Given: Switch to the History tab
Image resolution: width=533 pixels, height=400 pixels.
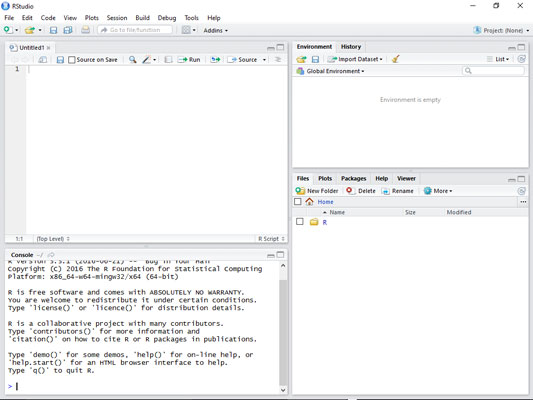Looking at the screenshot, I should [x=351, y=47].
